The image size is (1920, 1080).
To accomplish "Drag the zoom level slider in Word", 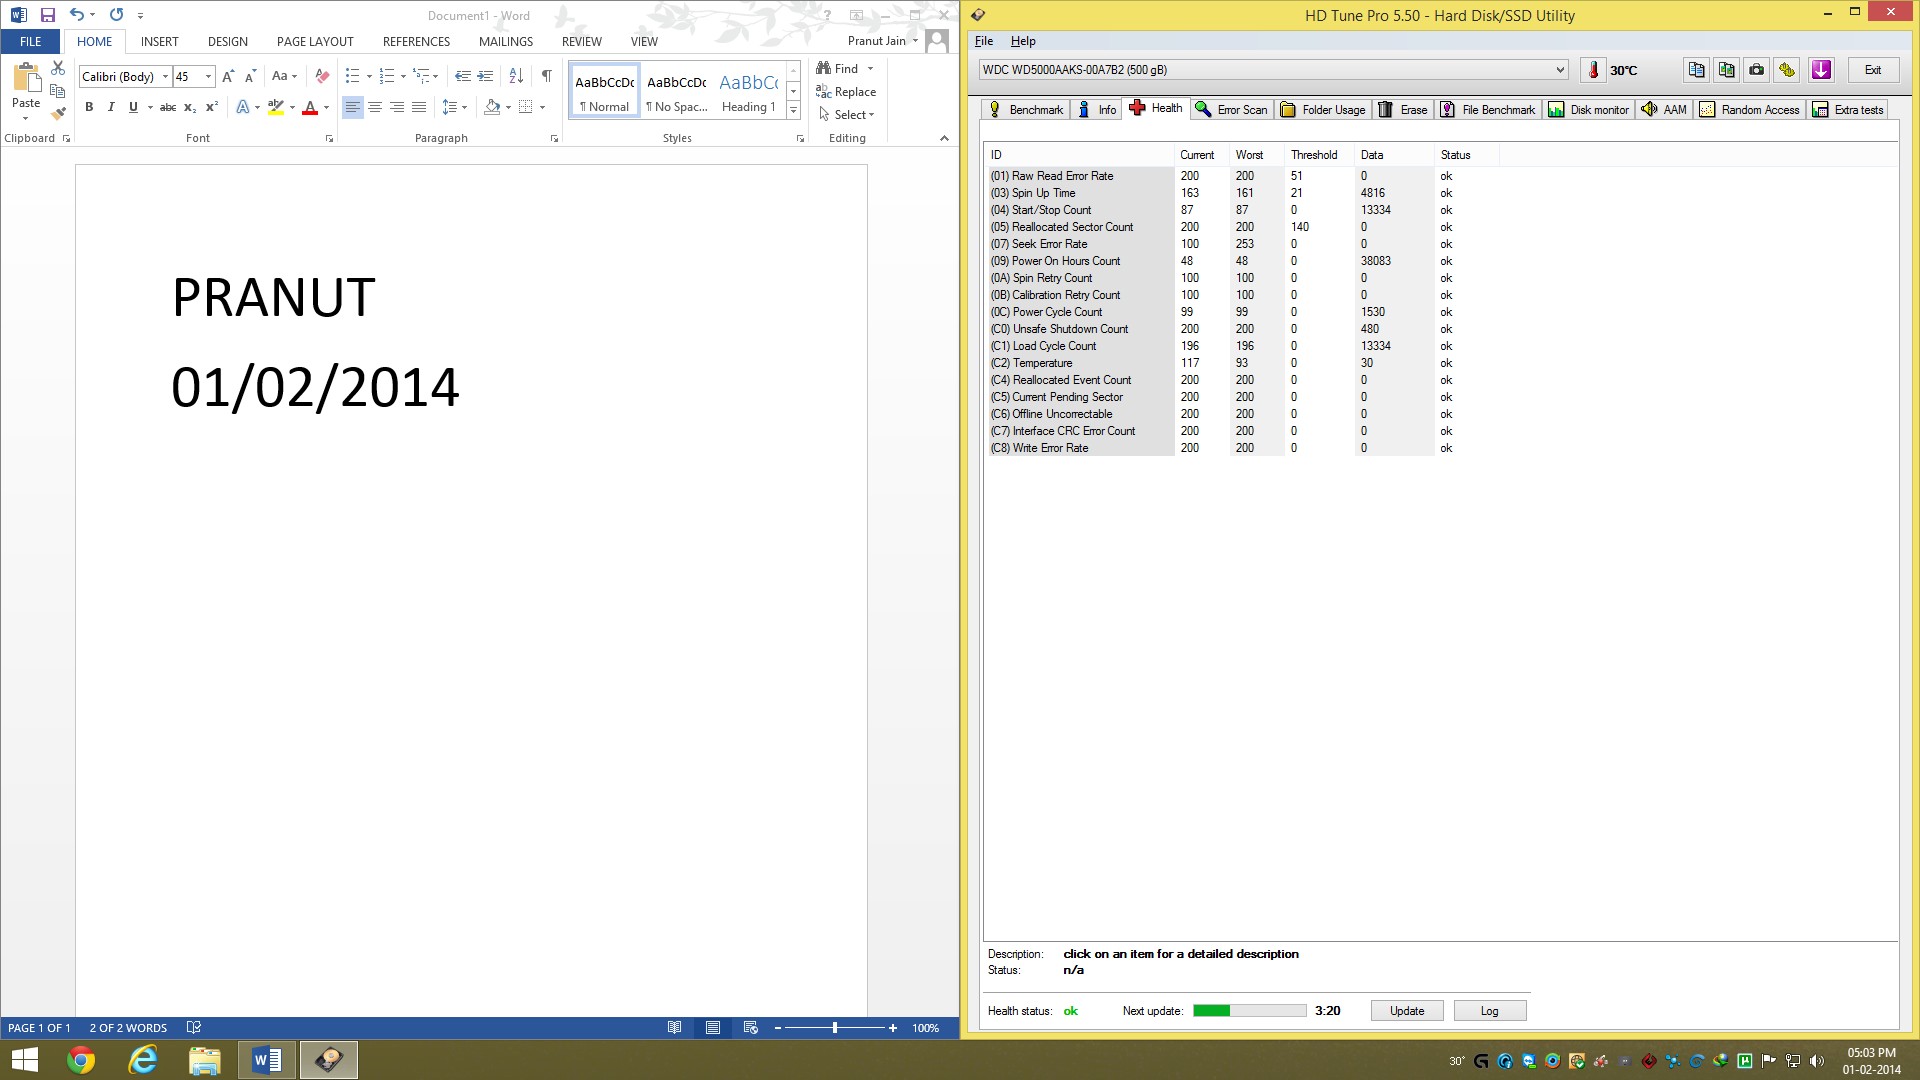I will click(x=836, y=1029).
